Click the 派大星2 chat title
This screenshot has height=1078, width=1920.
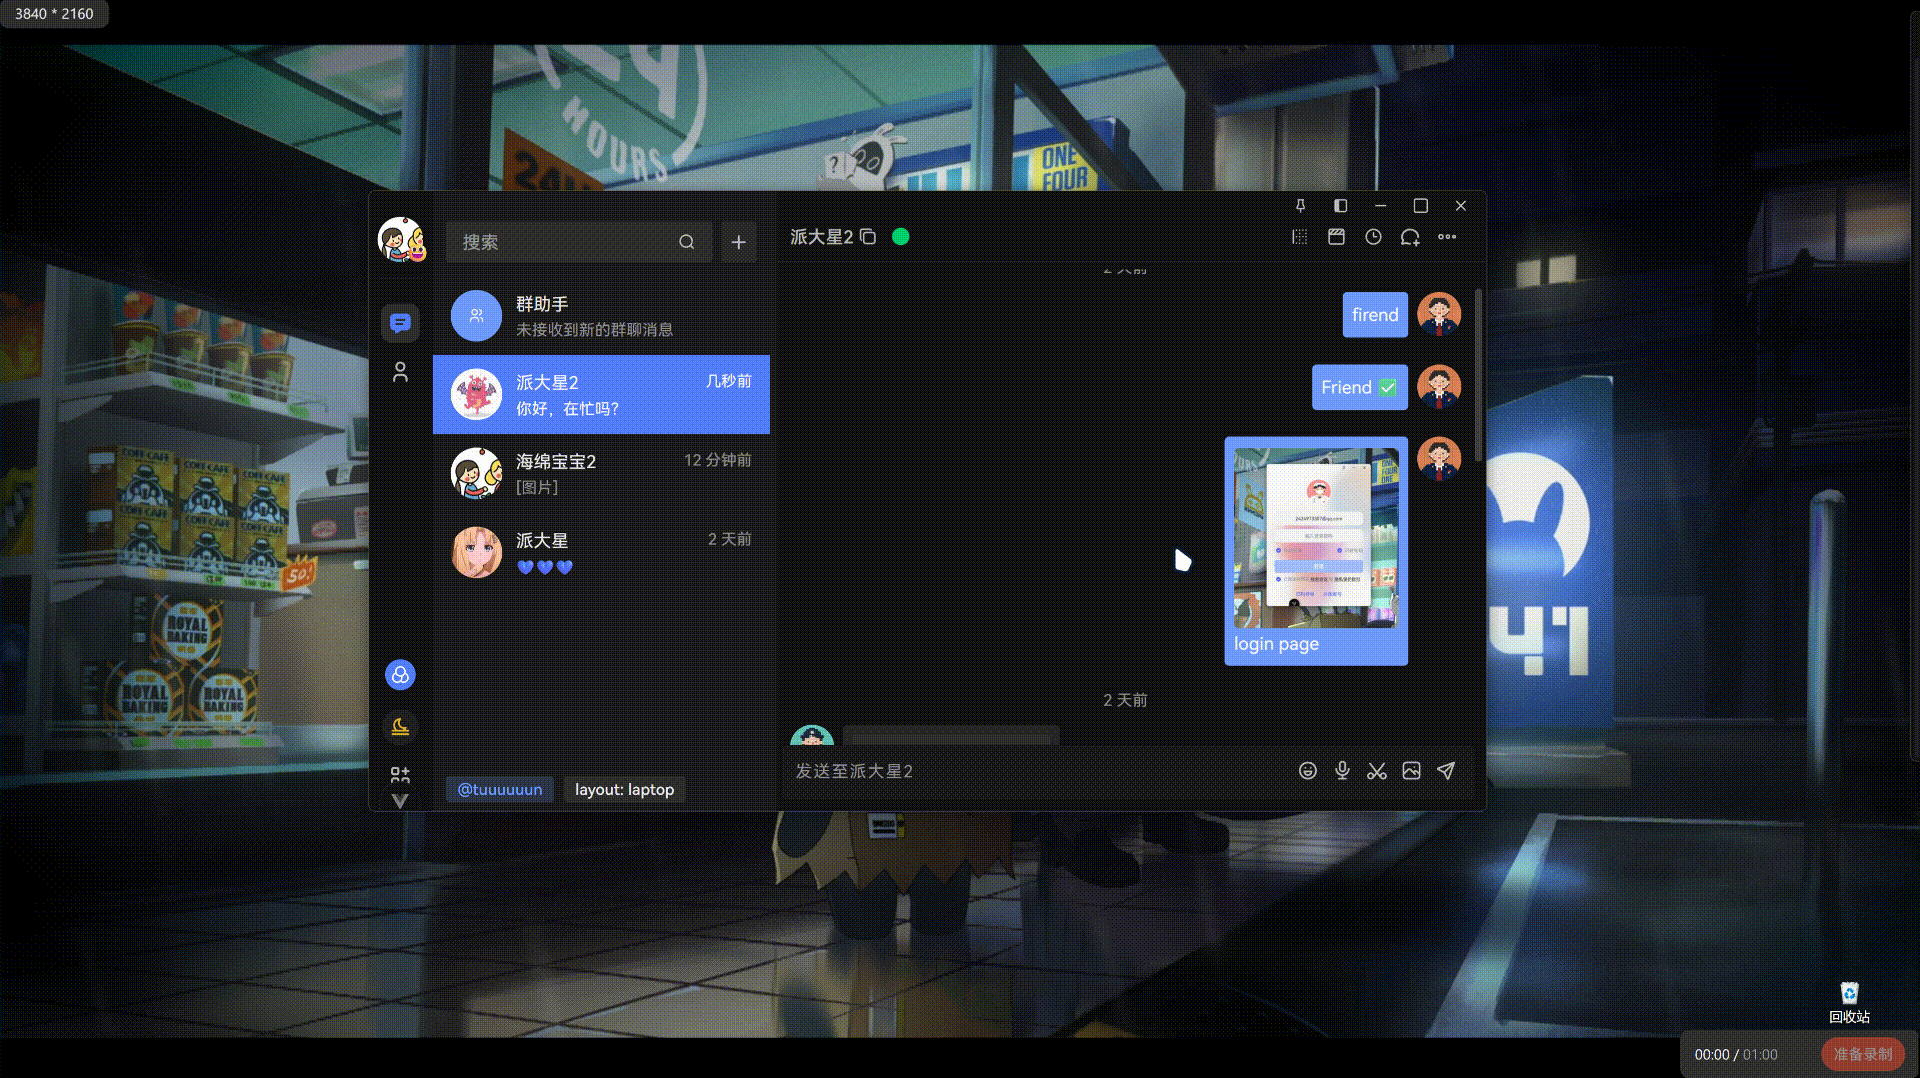(821, 237)
